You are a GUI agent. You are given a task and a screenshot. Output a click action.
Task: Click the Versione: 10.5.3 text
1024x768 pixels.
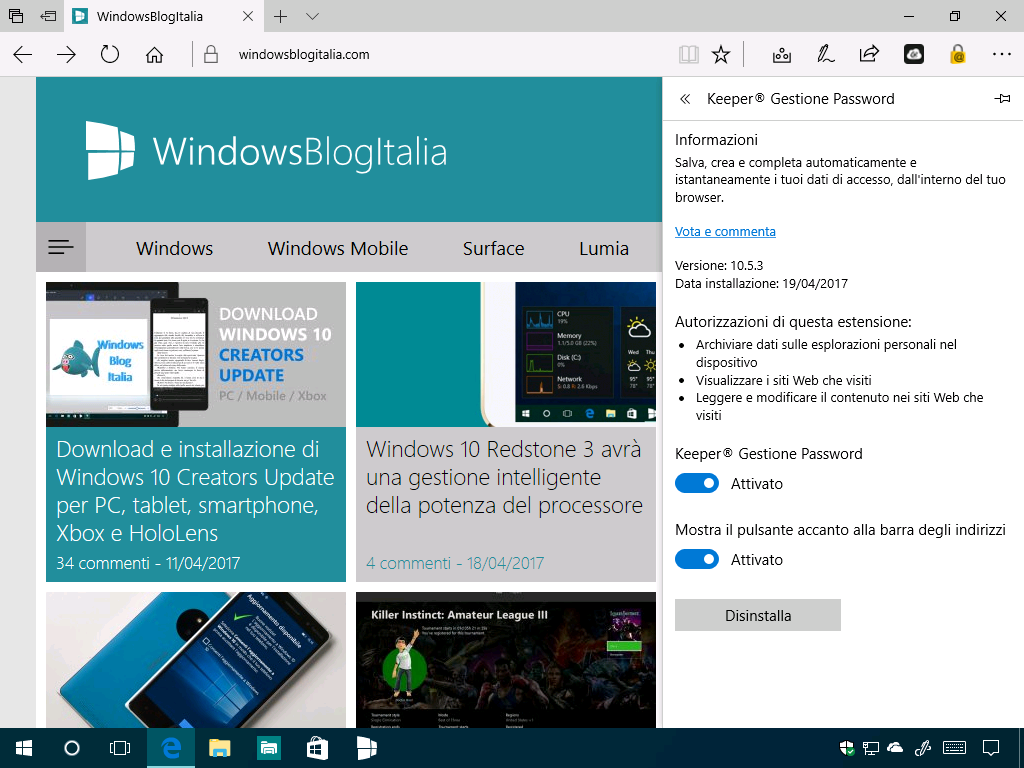click(719, 266)
